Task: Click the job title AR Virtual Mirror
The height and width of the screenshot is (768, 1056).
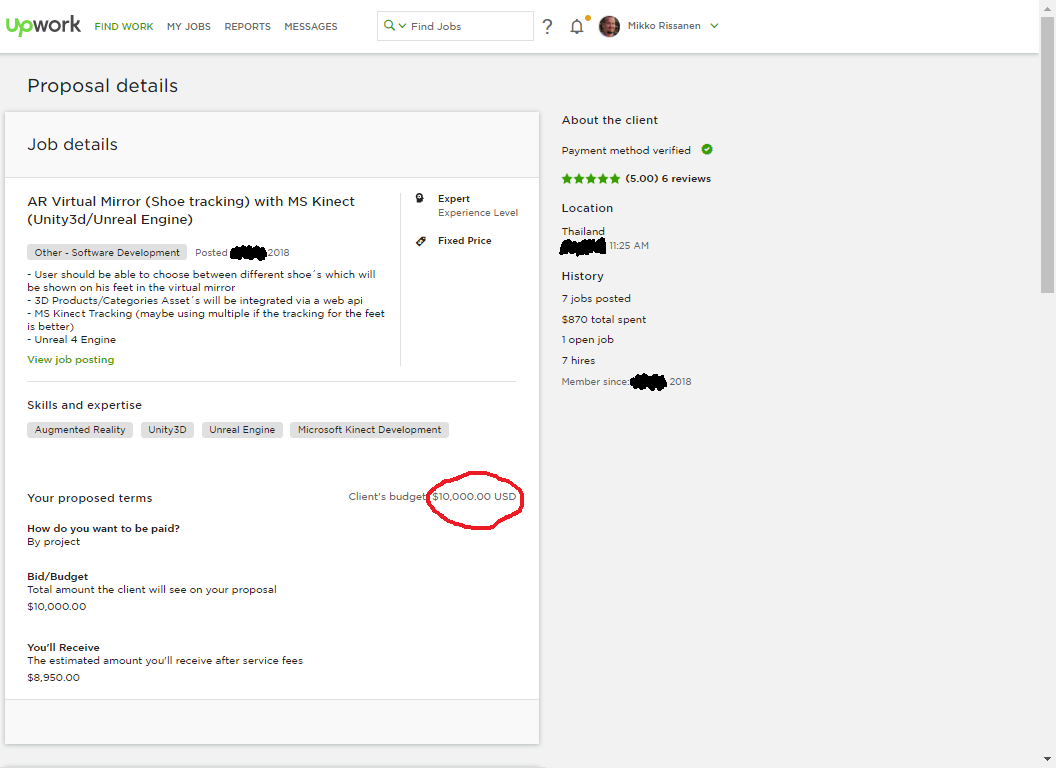Action: 191,210
